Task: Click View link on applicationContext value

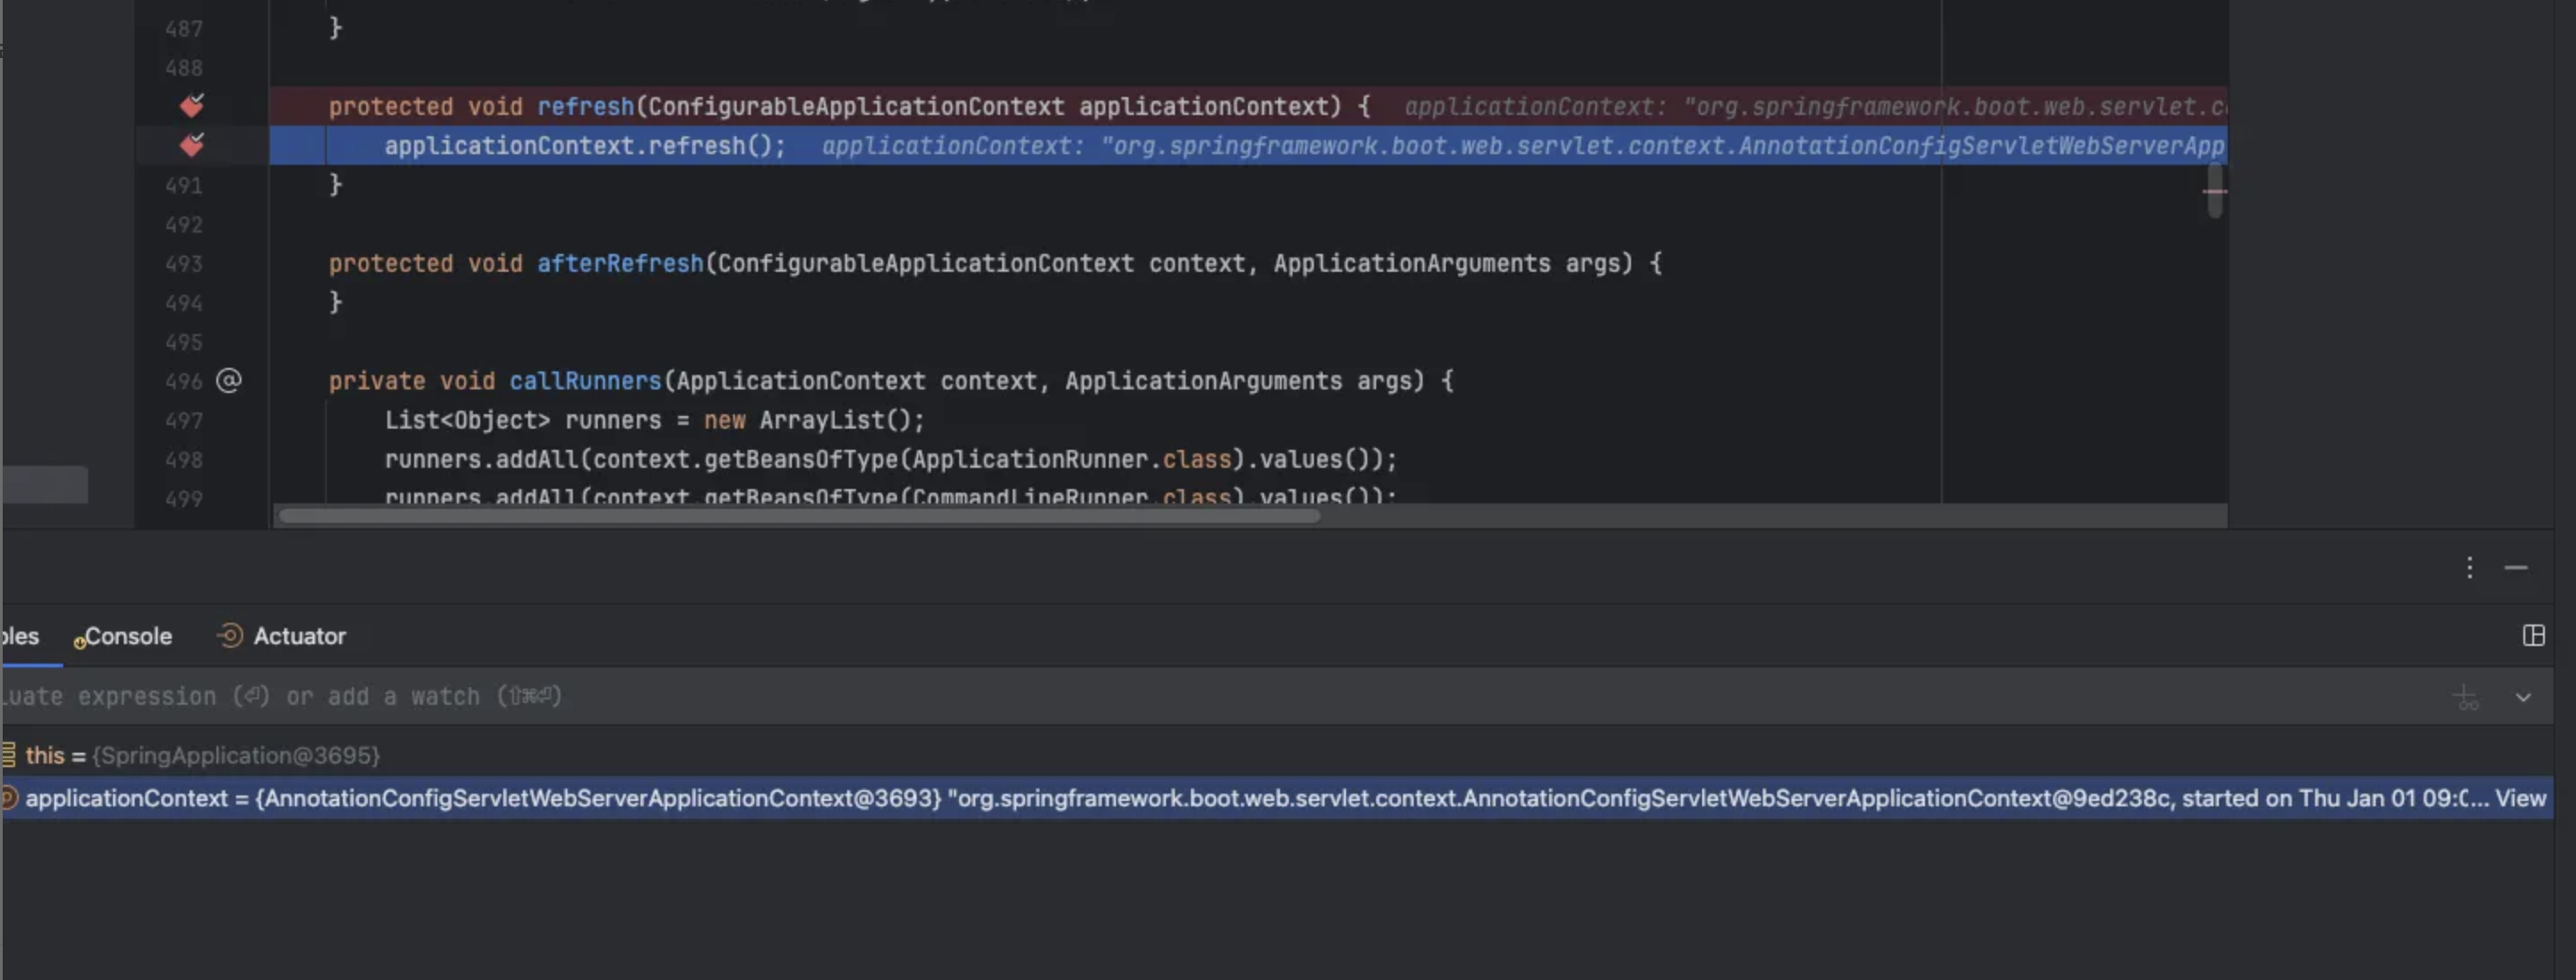Action: tap(2519, 798)
